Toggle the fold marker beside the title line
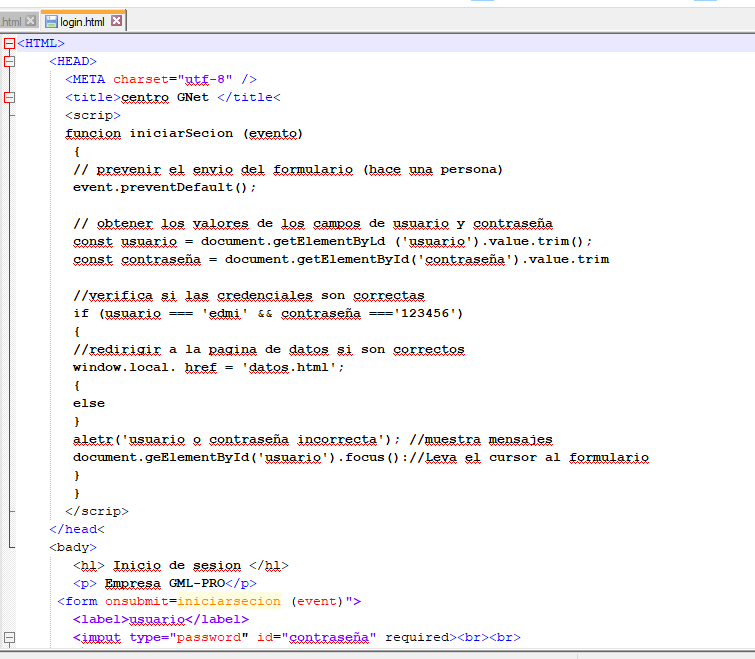 pos(10,97)
